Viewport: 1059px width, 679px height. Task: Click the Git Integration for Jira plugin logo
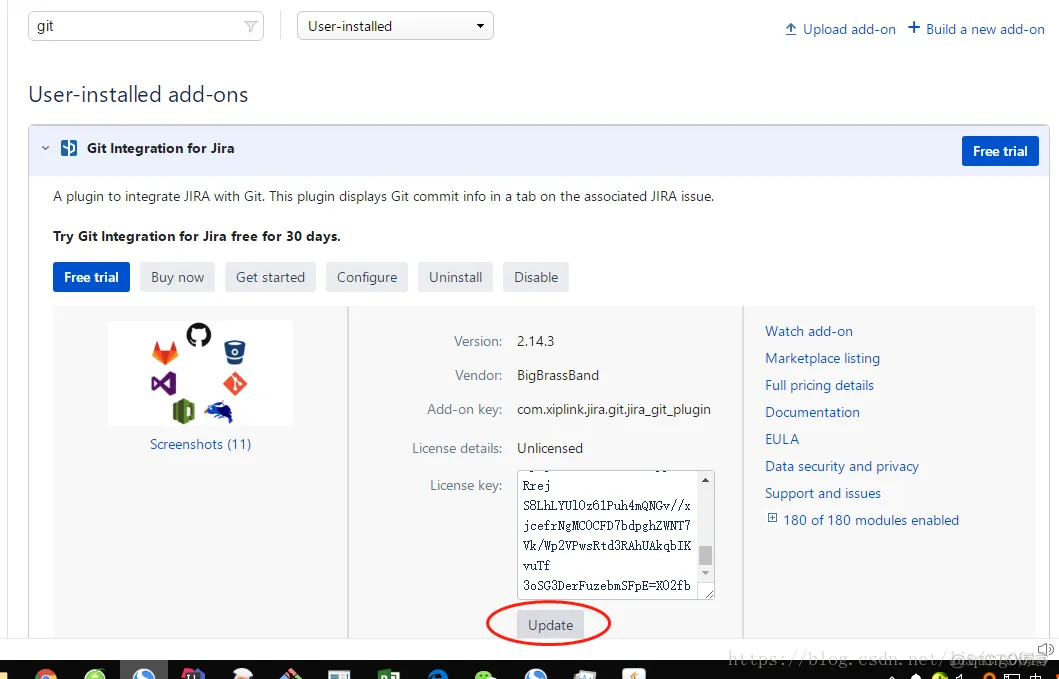[x=68, y=148]
